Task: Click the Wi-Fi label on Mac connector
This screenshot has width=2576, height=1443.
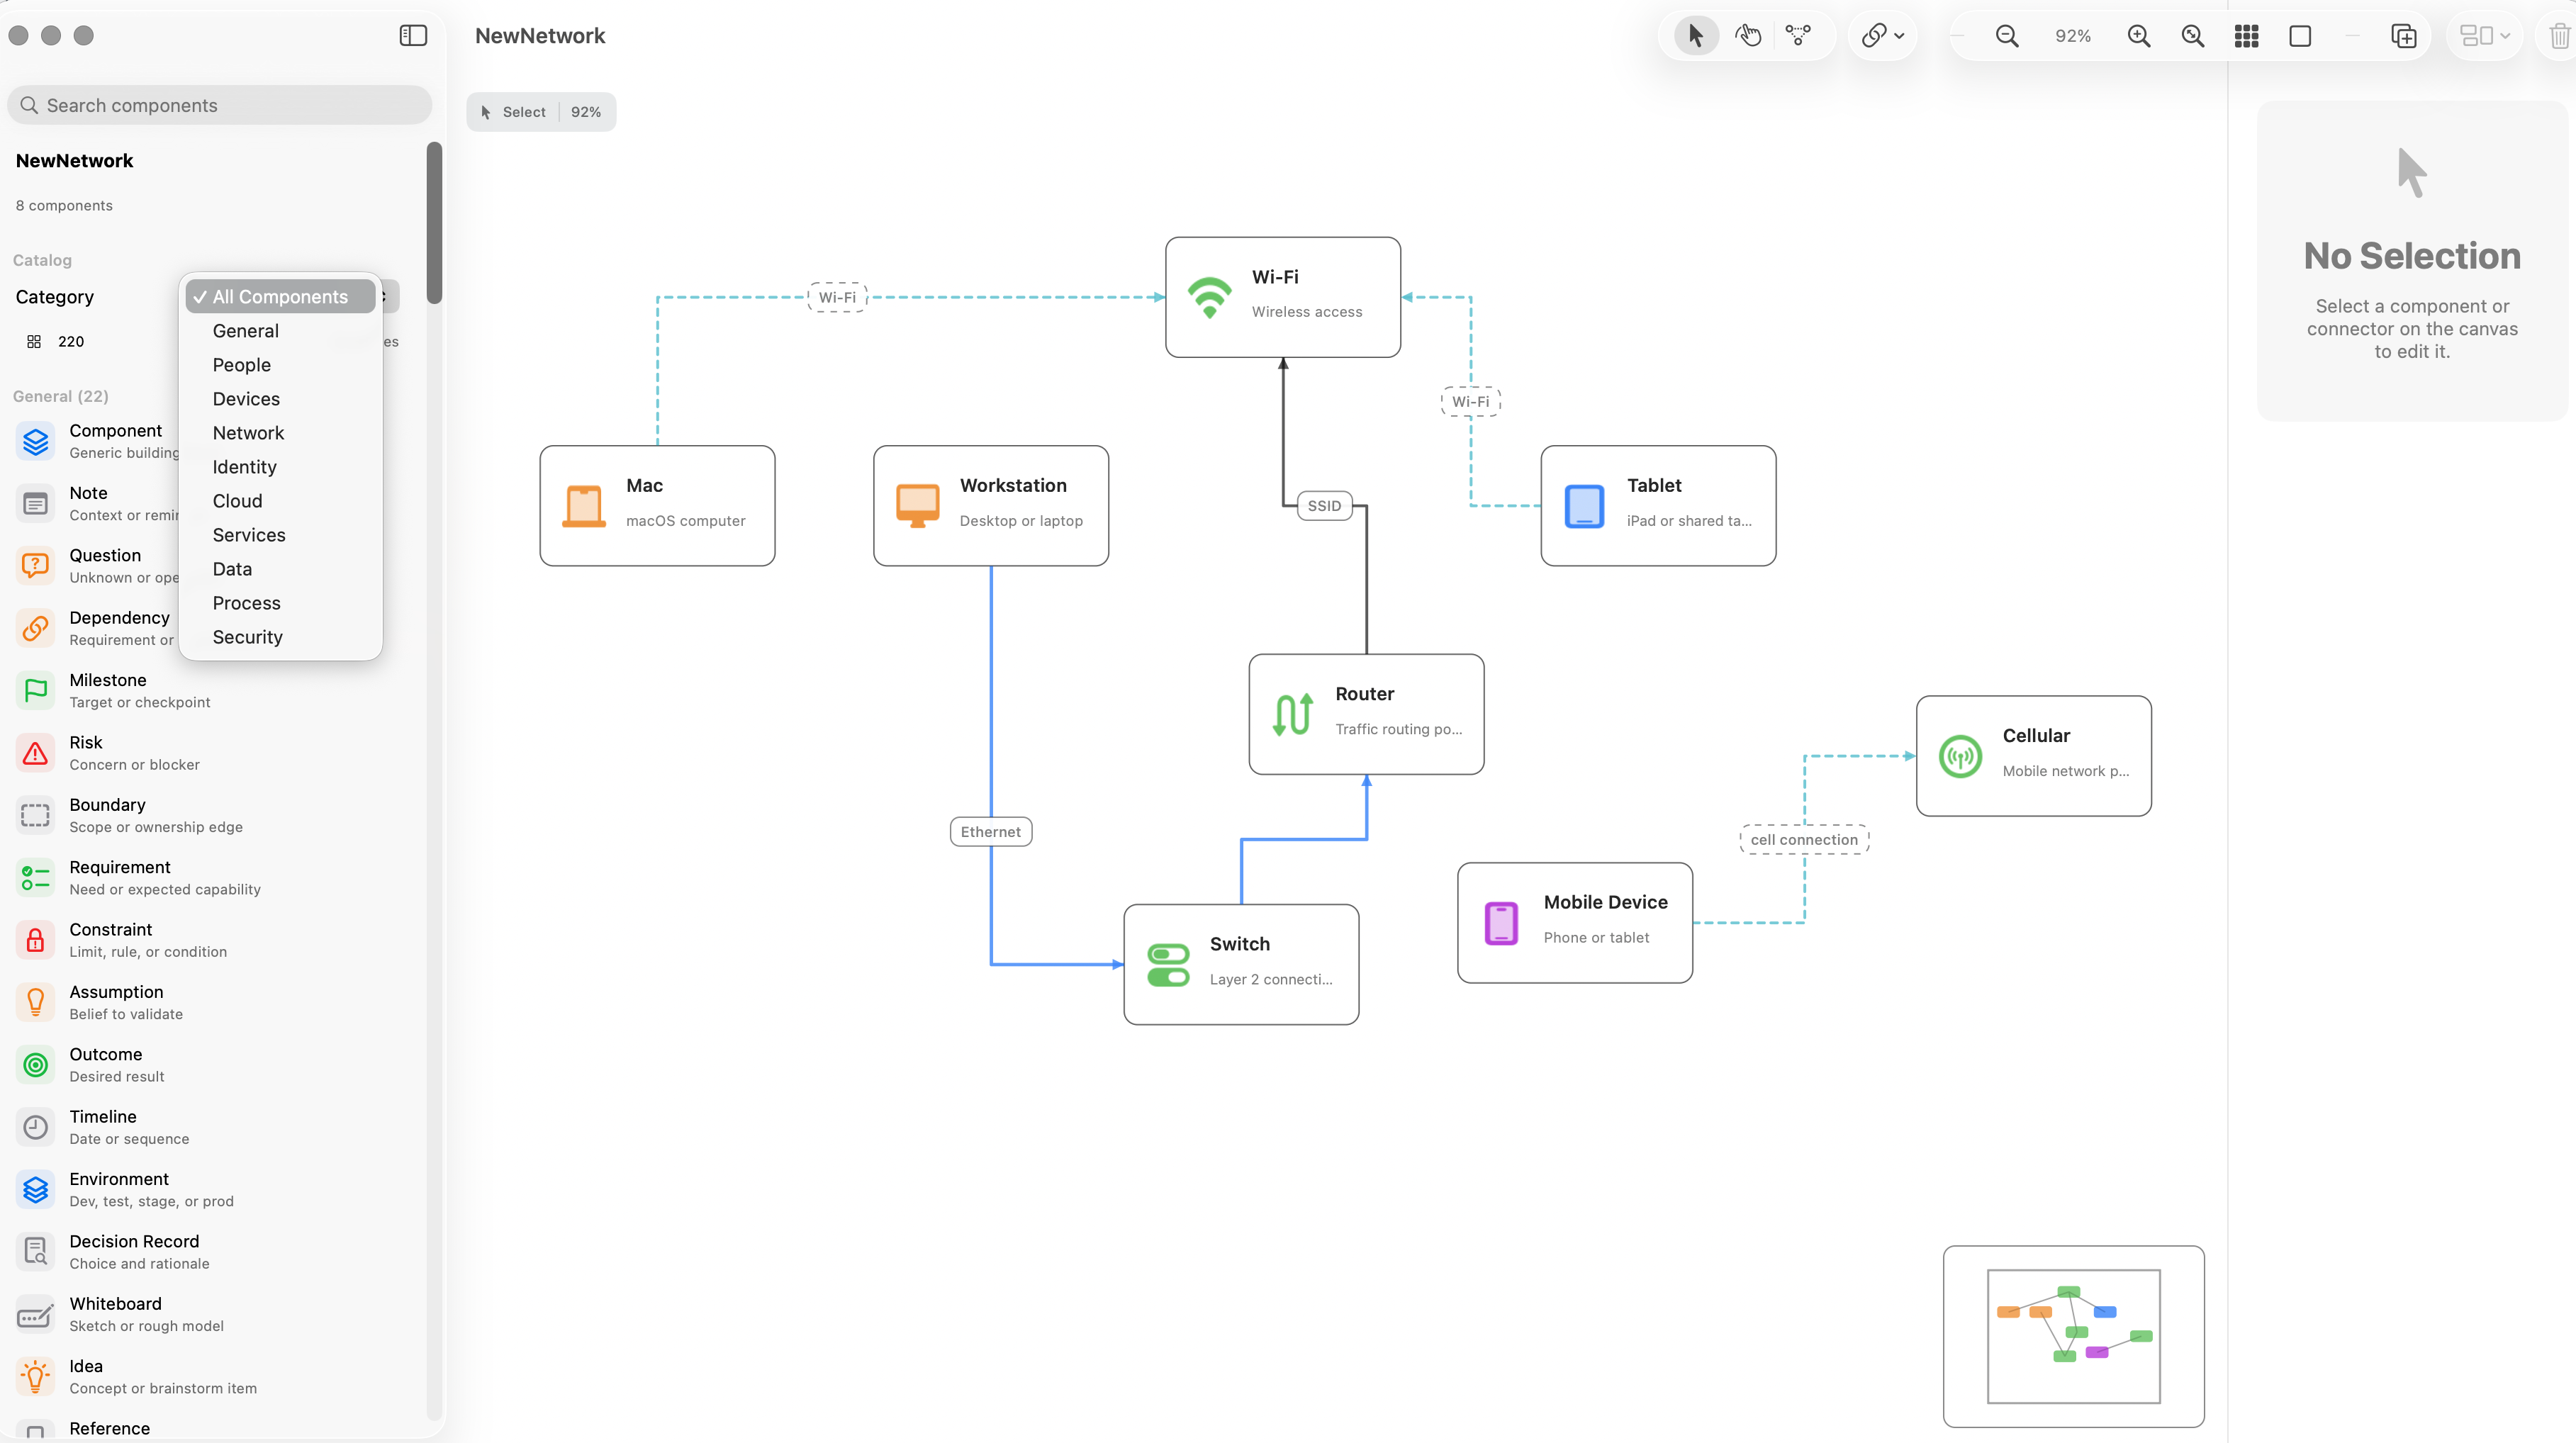Action: [x=837, y=297]
